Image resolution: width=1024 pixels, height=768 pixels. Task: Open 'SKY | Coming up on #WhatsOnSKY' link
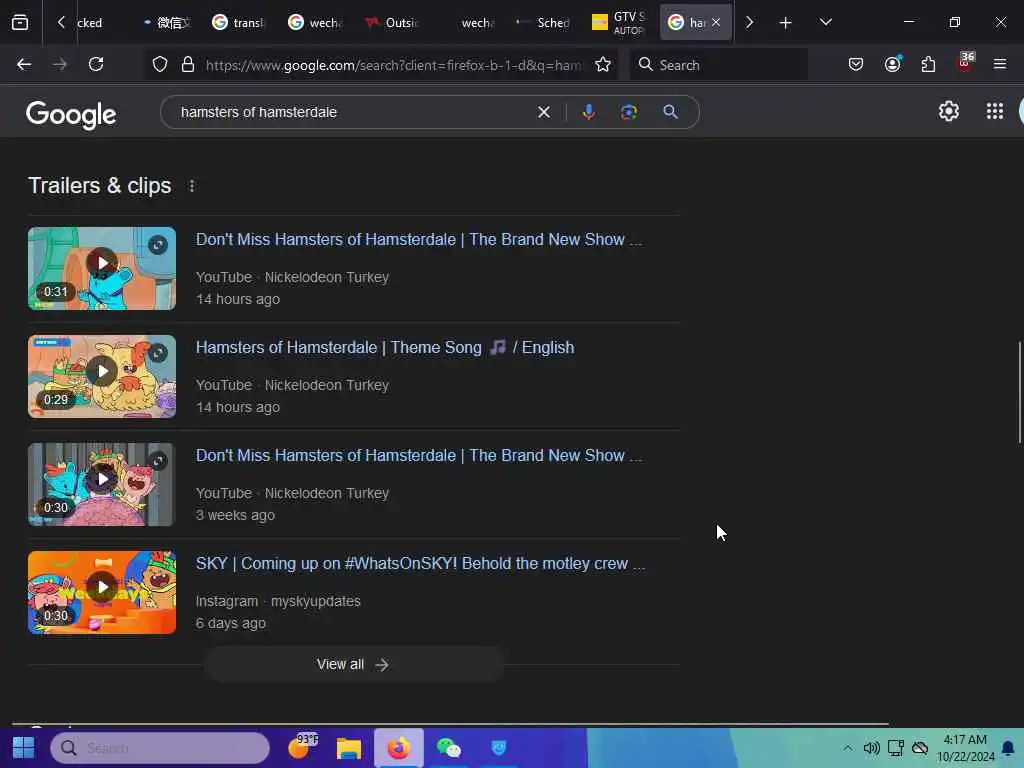(x=421, y=564)
